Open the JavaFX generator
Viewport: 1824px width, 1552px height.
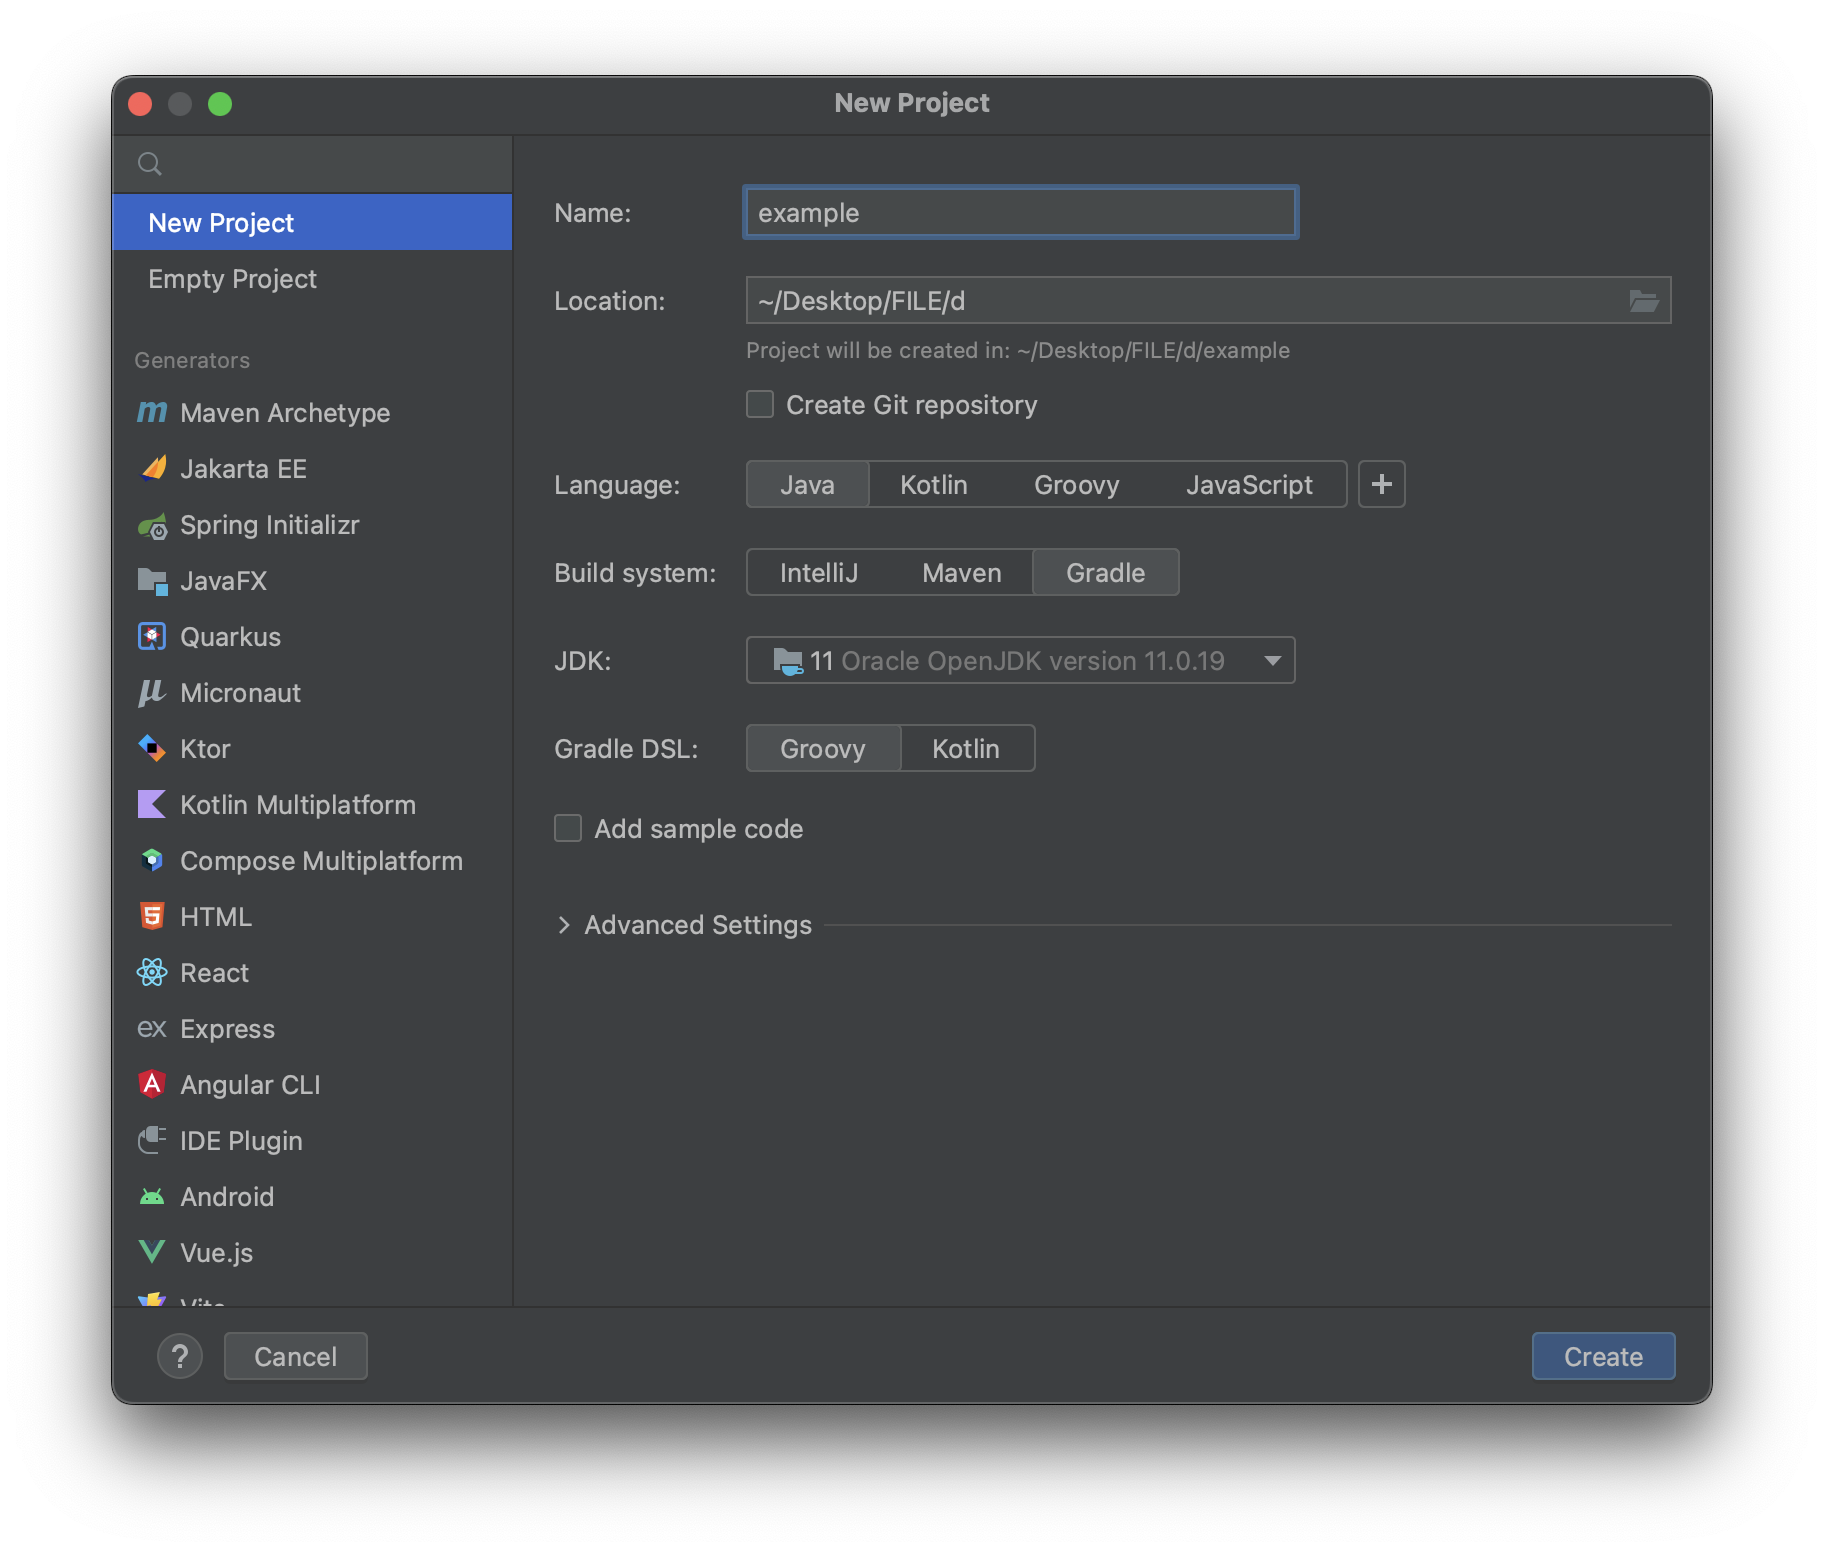(312, 580)
